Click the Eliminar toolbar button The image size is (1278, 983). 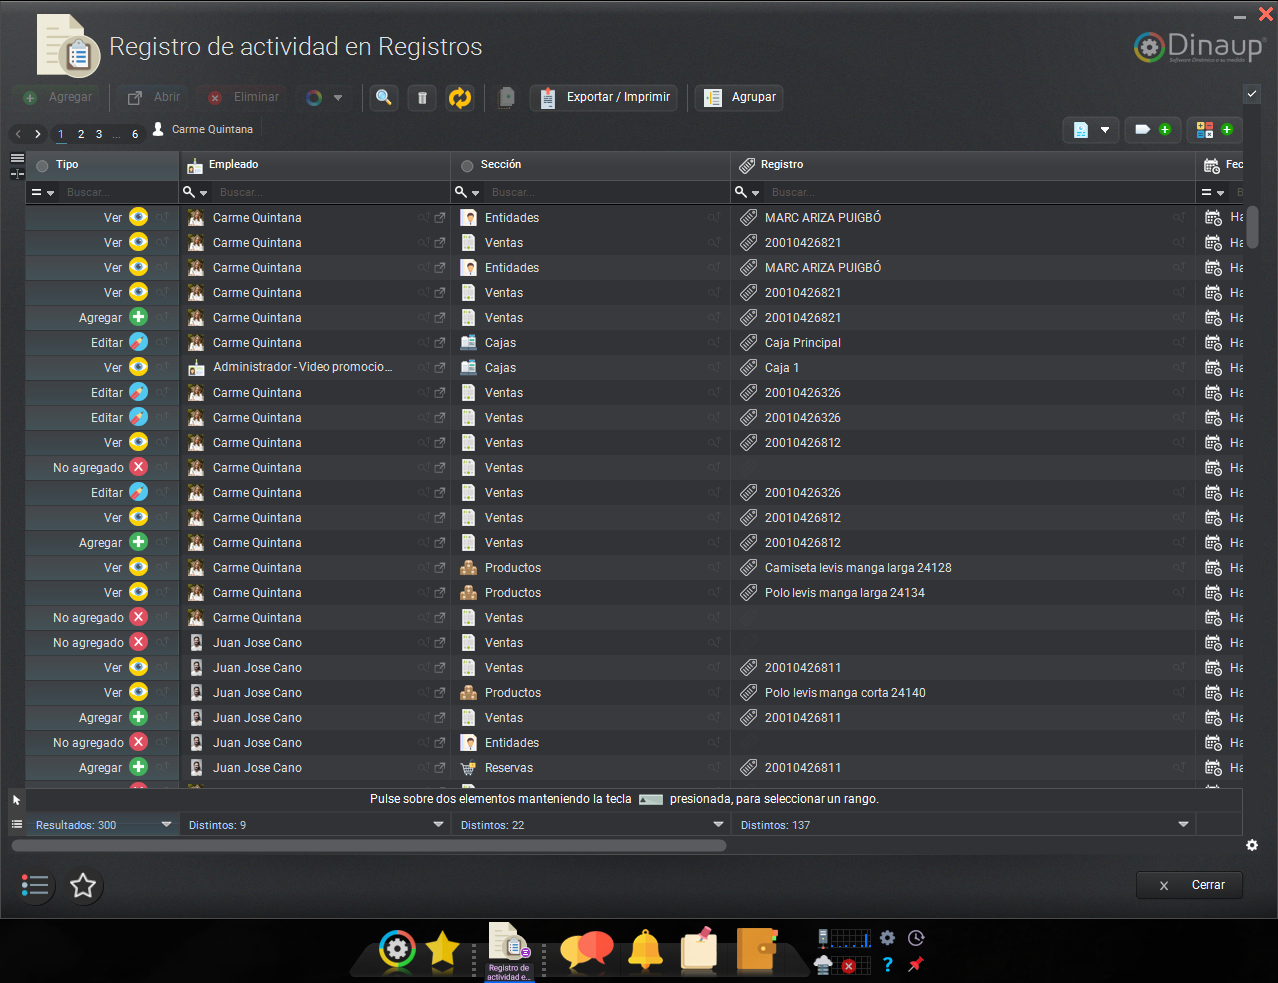243,97
